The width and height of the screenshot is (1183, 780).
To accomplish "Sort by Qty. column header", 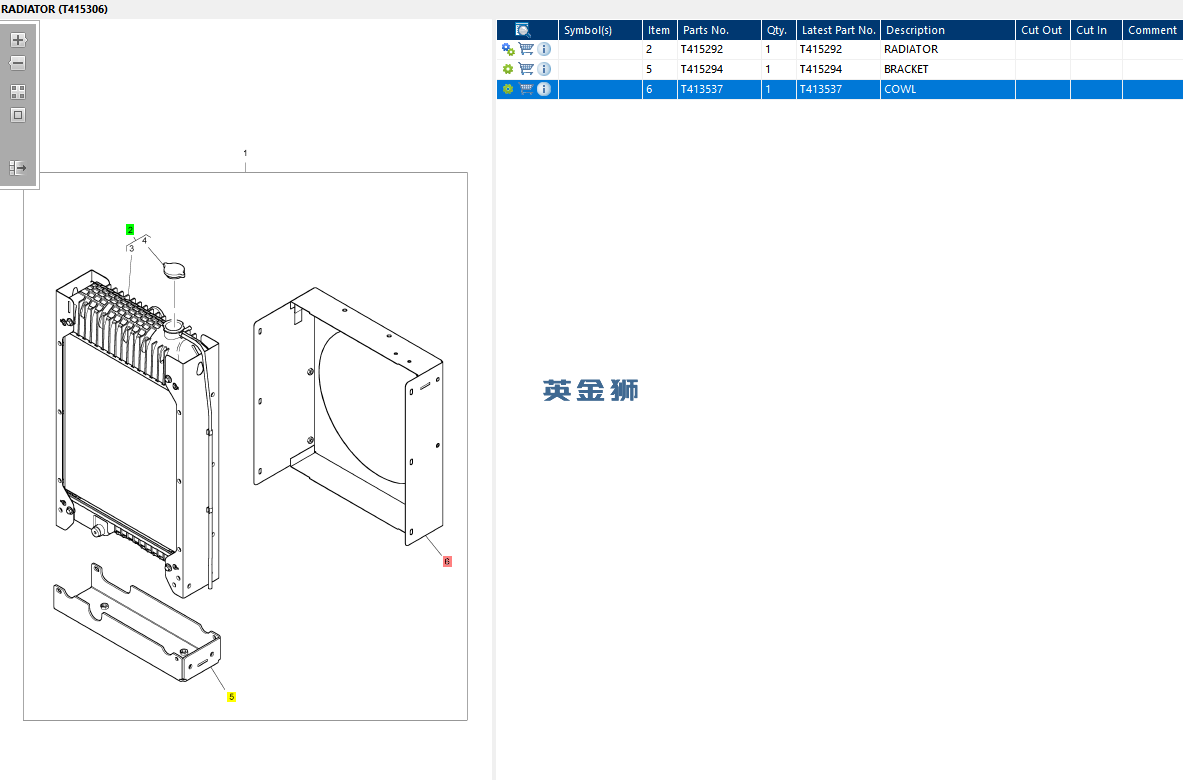I will pos(779,30).
